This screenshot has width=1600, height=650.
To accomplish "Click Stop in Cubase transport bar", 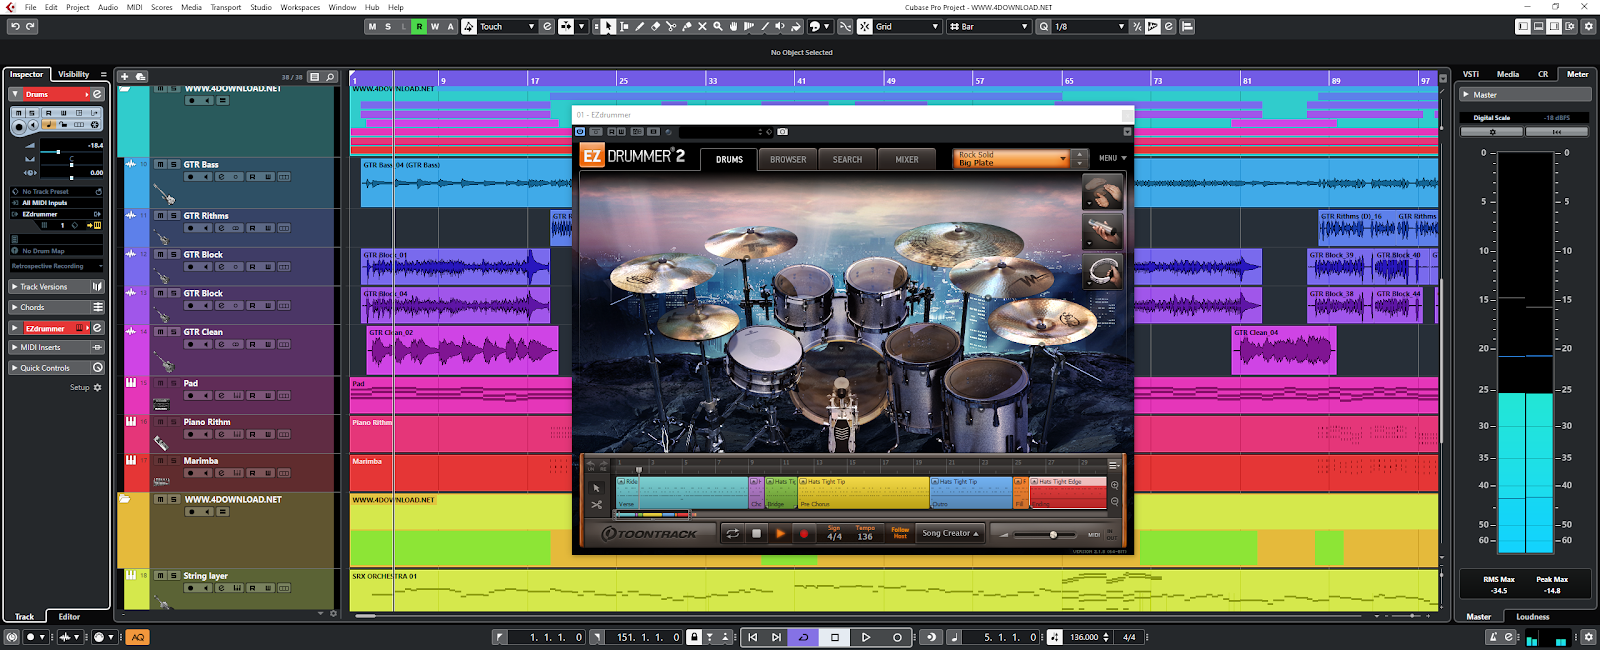I will 835,637.
